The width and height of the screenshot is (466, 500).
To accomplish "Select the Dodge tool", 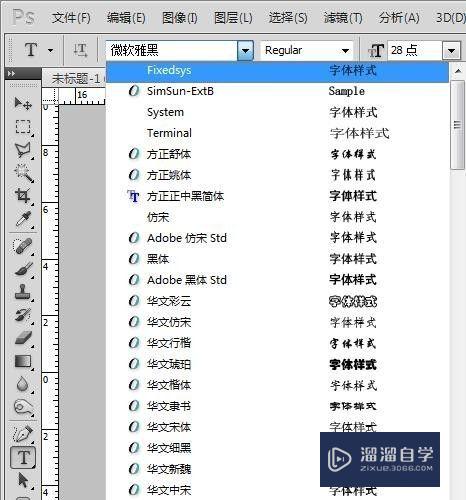I will [23, 407].
